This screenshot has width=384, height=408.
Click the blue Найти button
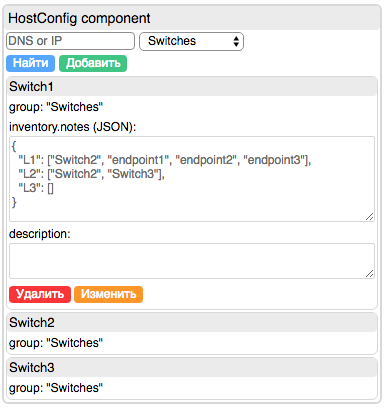(30, 63)
